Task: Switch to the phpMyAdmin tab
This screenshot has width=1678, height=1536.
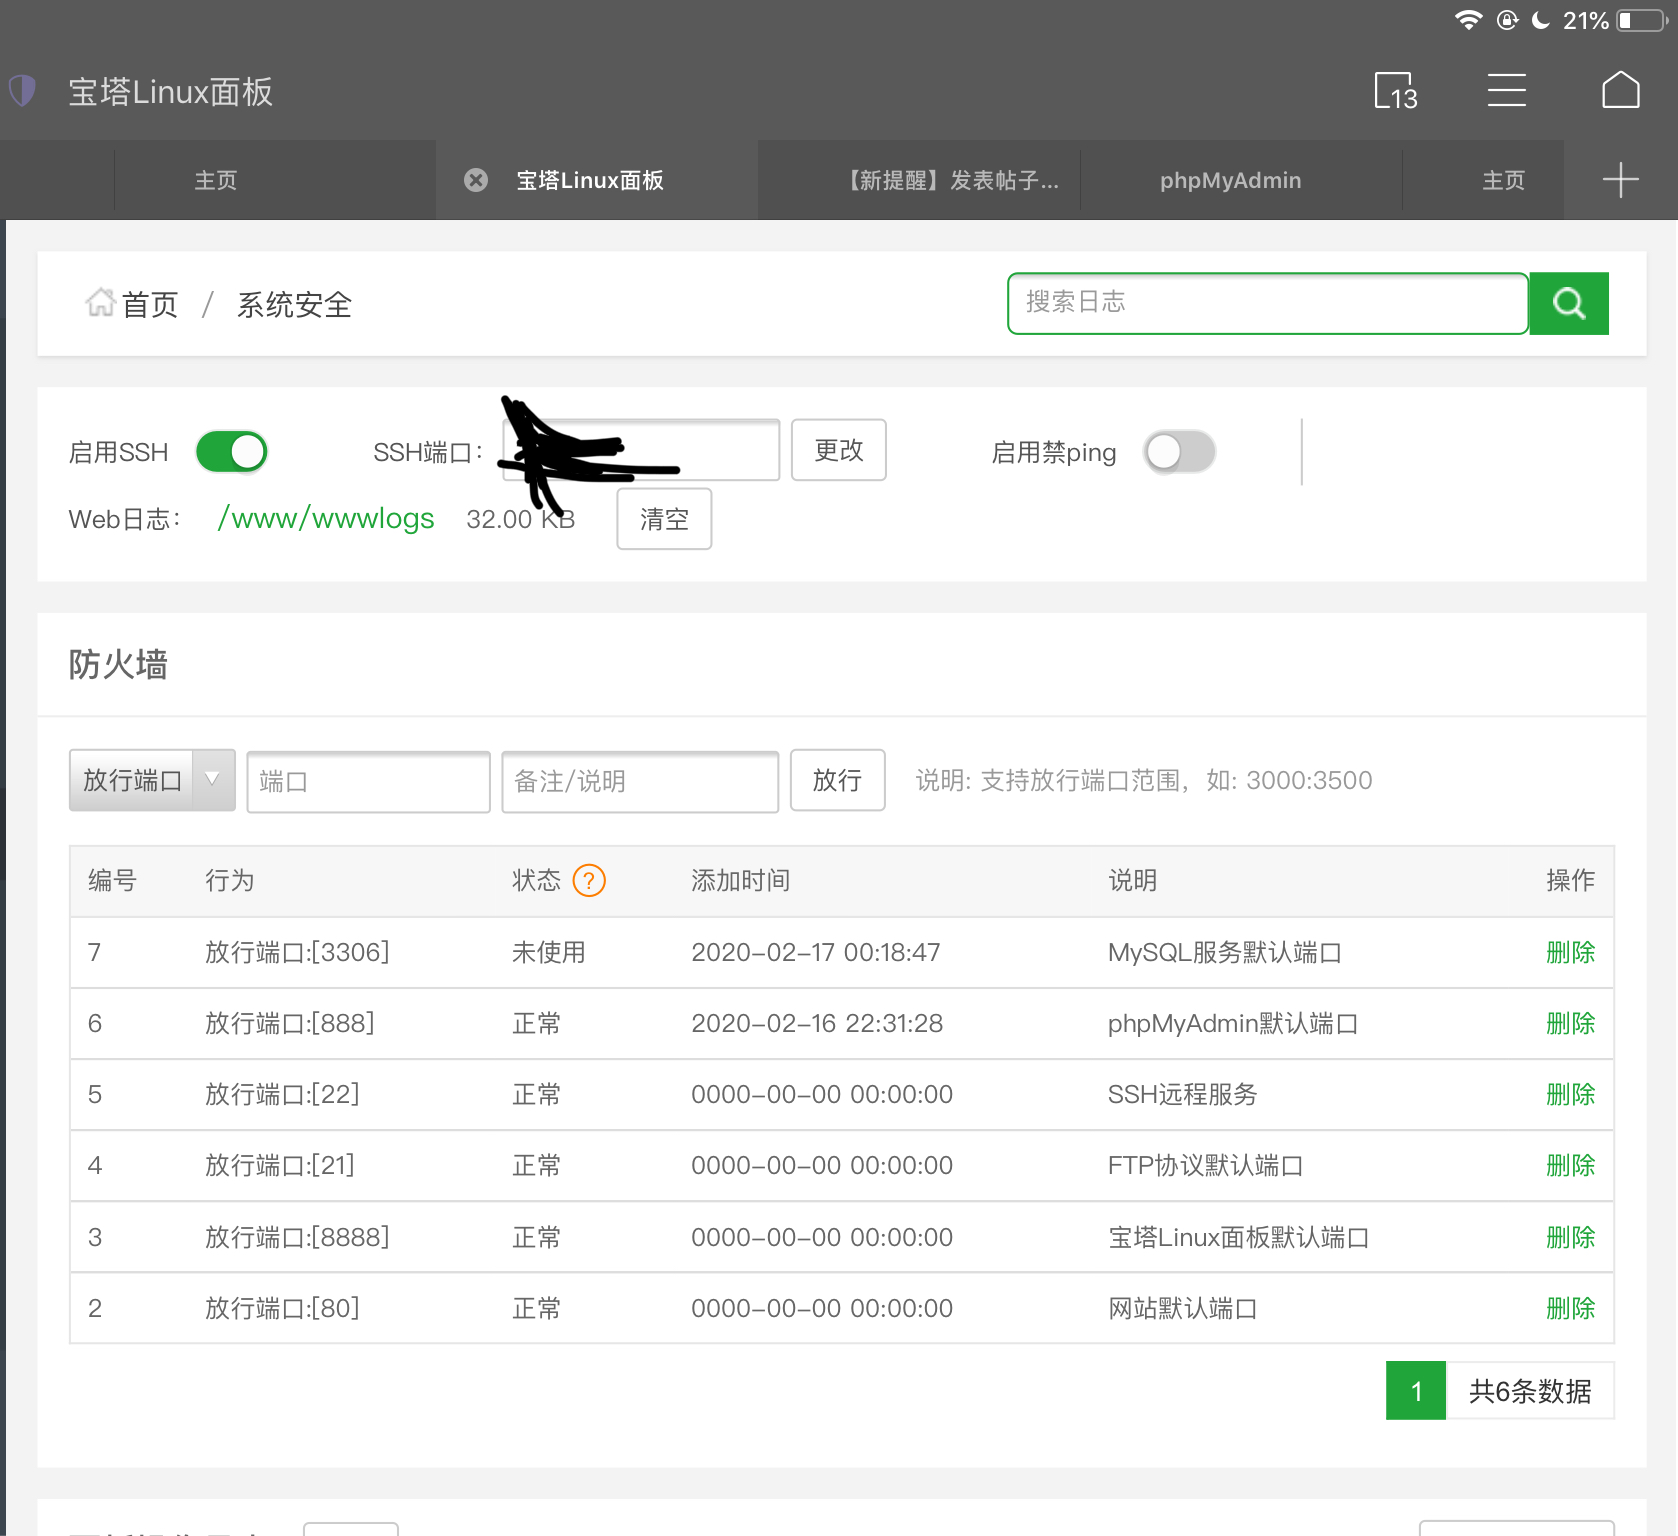Action: point(1230,180)
